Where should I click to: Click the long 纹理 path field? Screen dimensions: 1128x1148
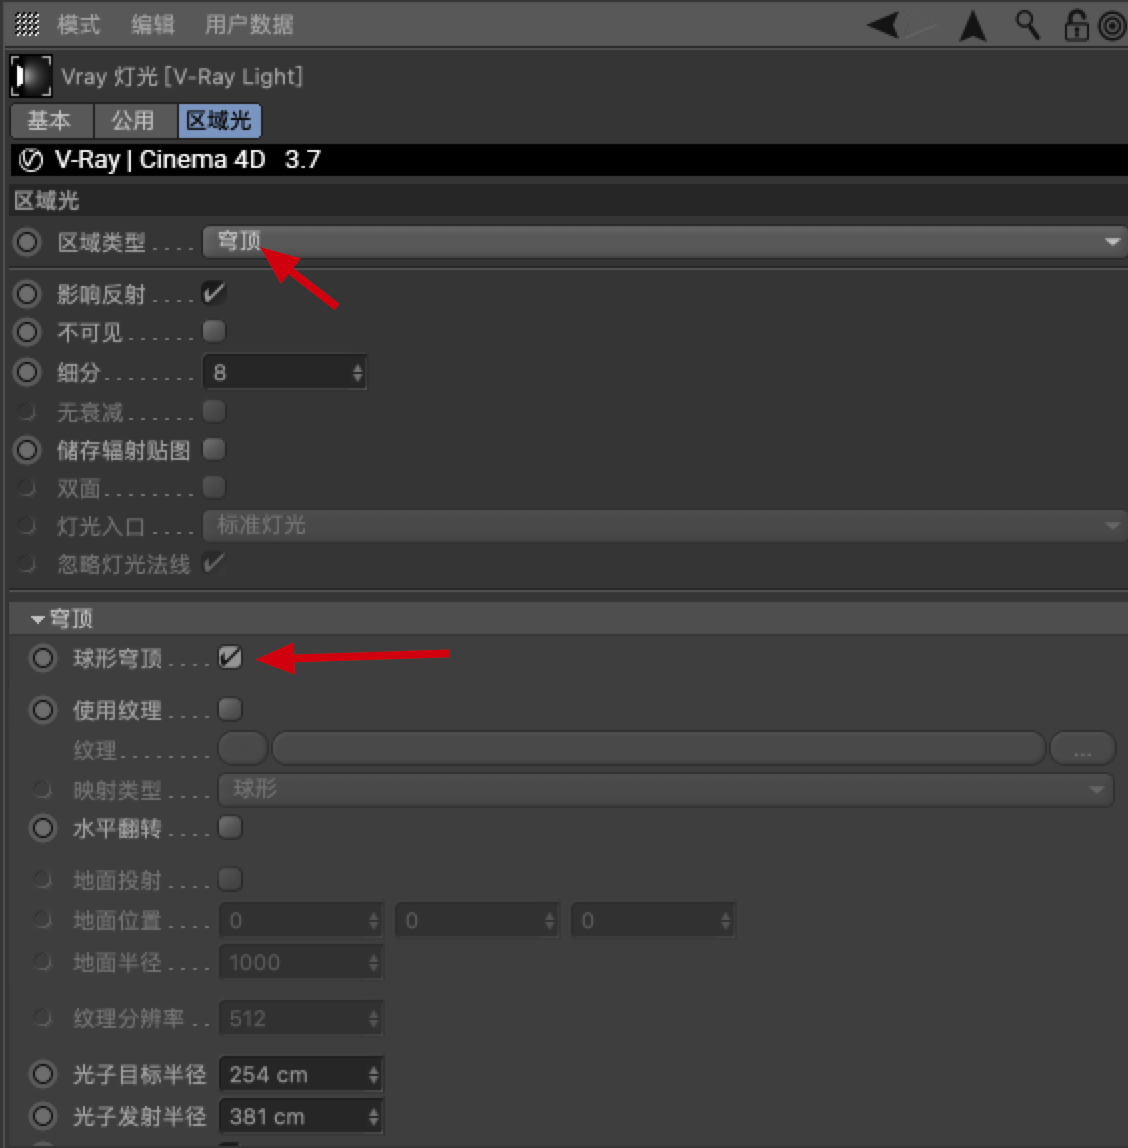(x=658, y=748)
